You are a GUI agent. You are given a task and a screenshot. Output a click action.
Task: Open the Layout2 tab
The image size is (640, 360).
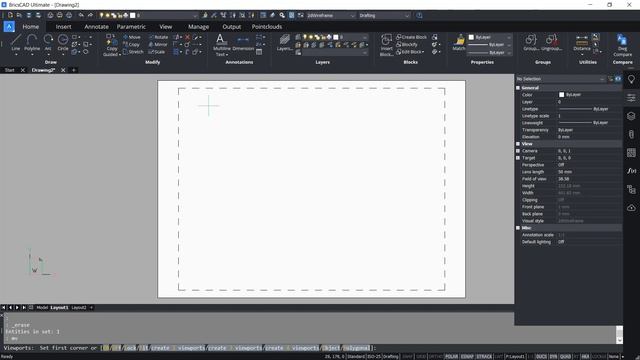click(79, 307)
